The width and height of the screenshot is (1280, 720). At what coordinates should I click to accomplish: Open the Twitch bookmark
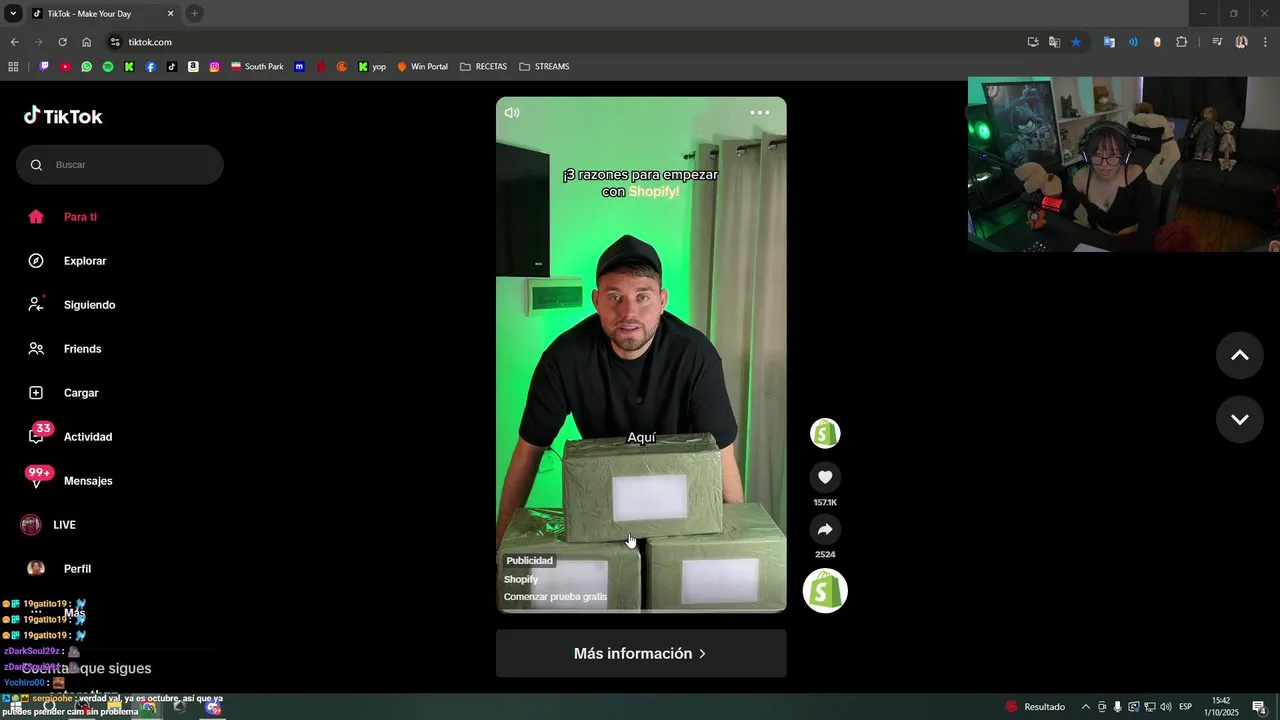point(44,67)
